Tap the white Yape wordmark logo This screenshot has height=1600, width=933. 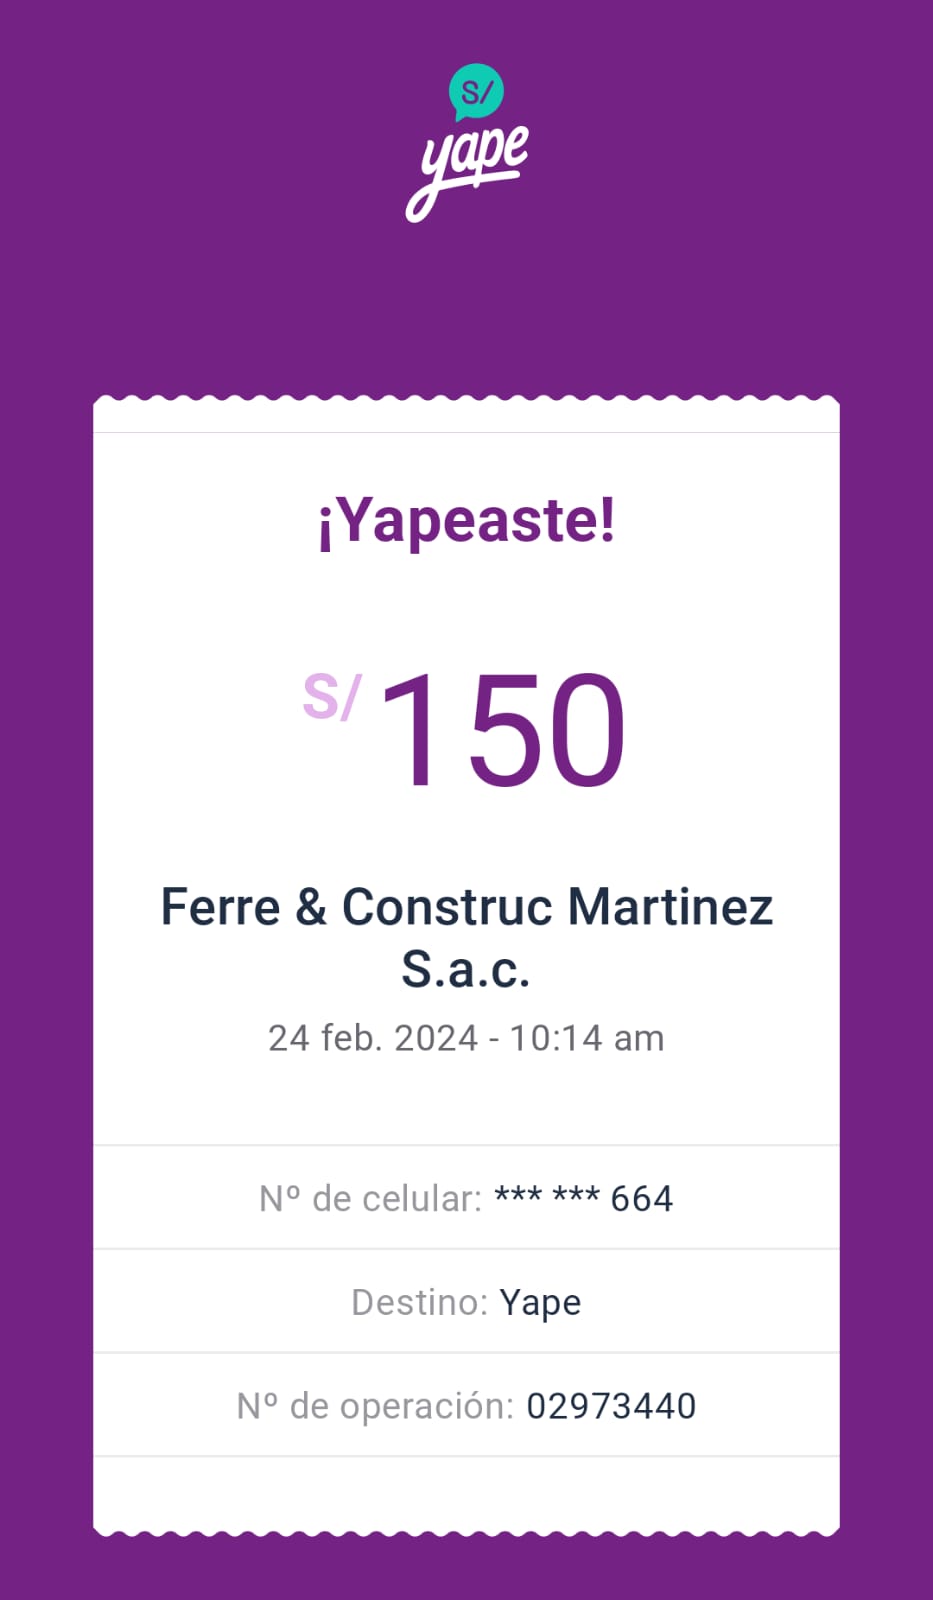(468, 170)
